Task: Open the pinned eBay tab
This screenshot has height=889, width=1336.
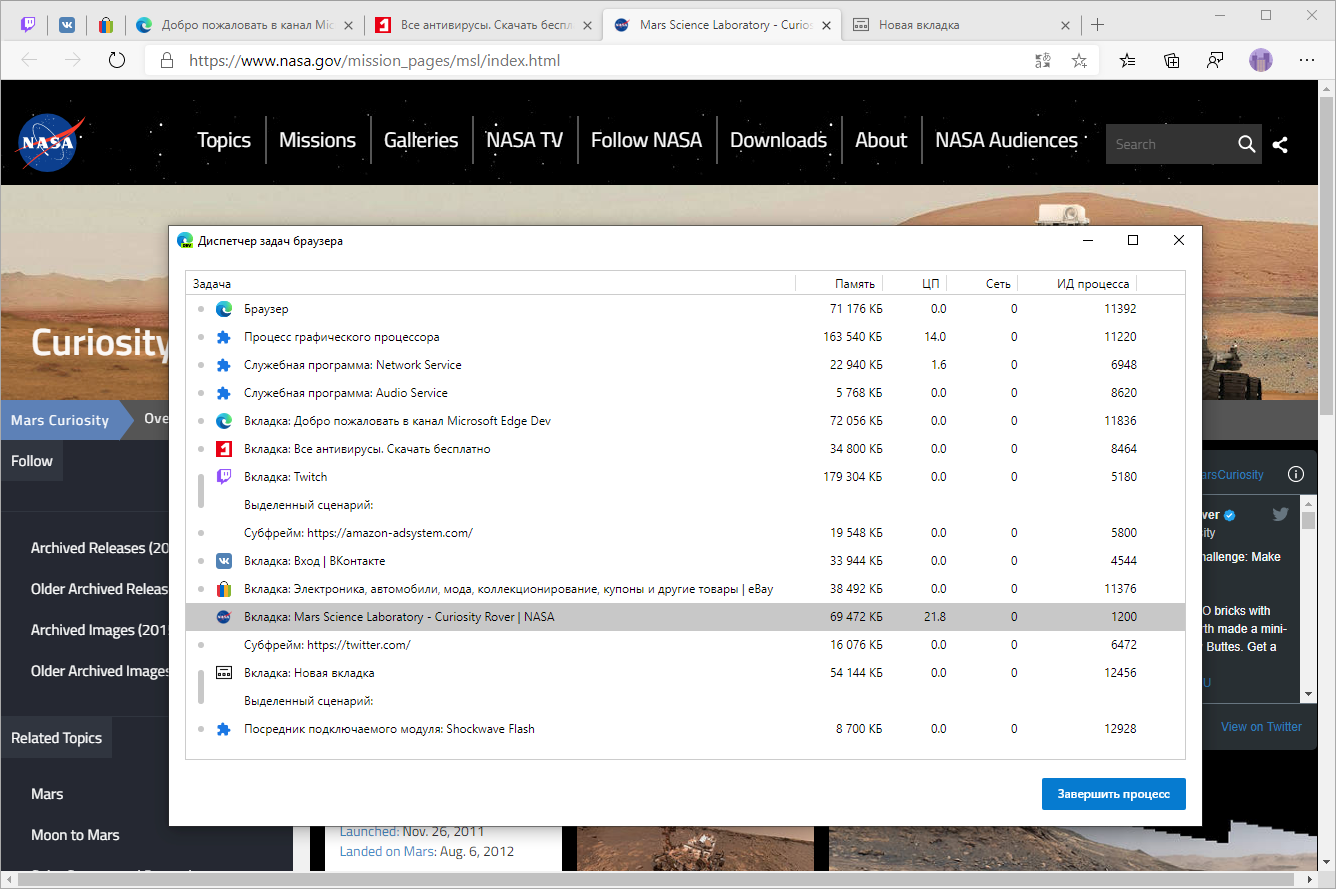Action: tap(105, 25)
